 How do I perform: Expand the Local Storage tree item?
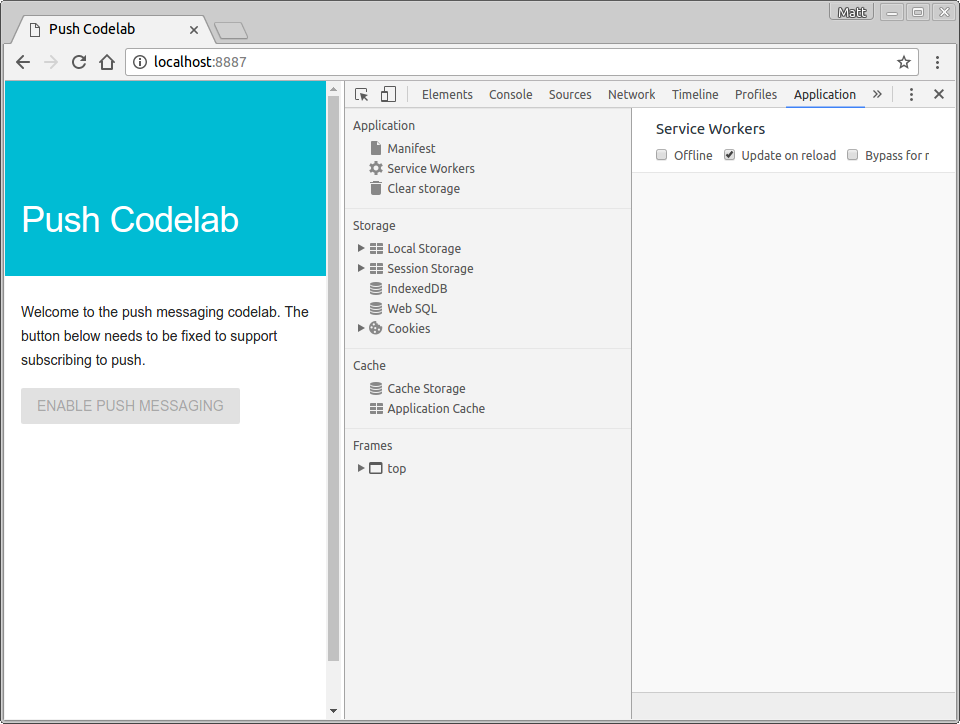(x=361, y=248)
